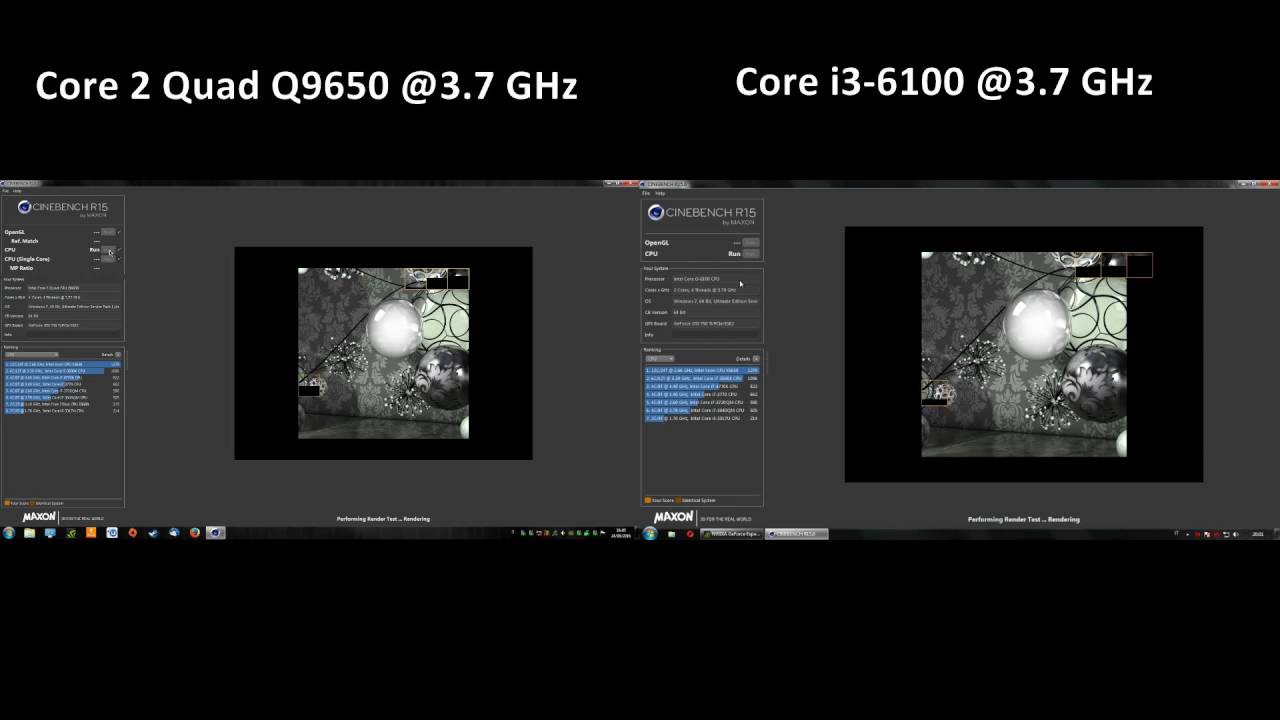This screenshot has width=1280, height=720.
Task: Toggle ranking Details button in left window
Action: 118,354
